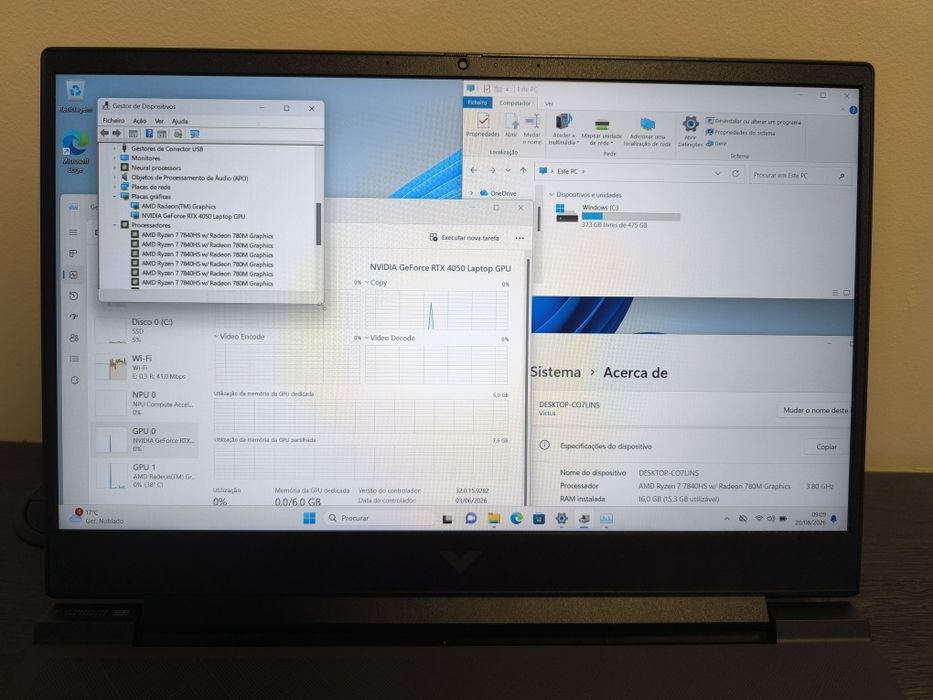This screenshot has height=700, width=933.
Task: Click the scan hardware monitor icon in Device Manager toolbar
Action: [x=194, y=135]
